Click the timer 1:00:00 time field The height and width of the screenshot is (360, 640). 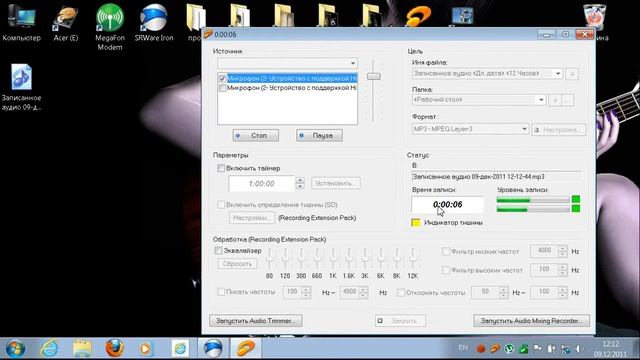pyautogui.click(x=262, y=184)
